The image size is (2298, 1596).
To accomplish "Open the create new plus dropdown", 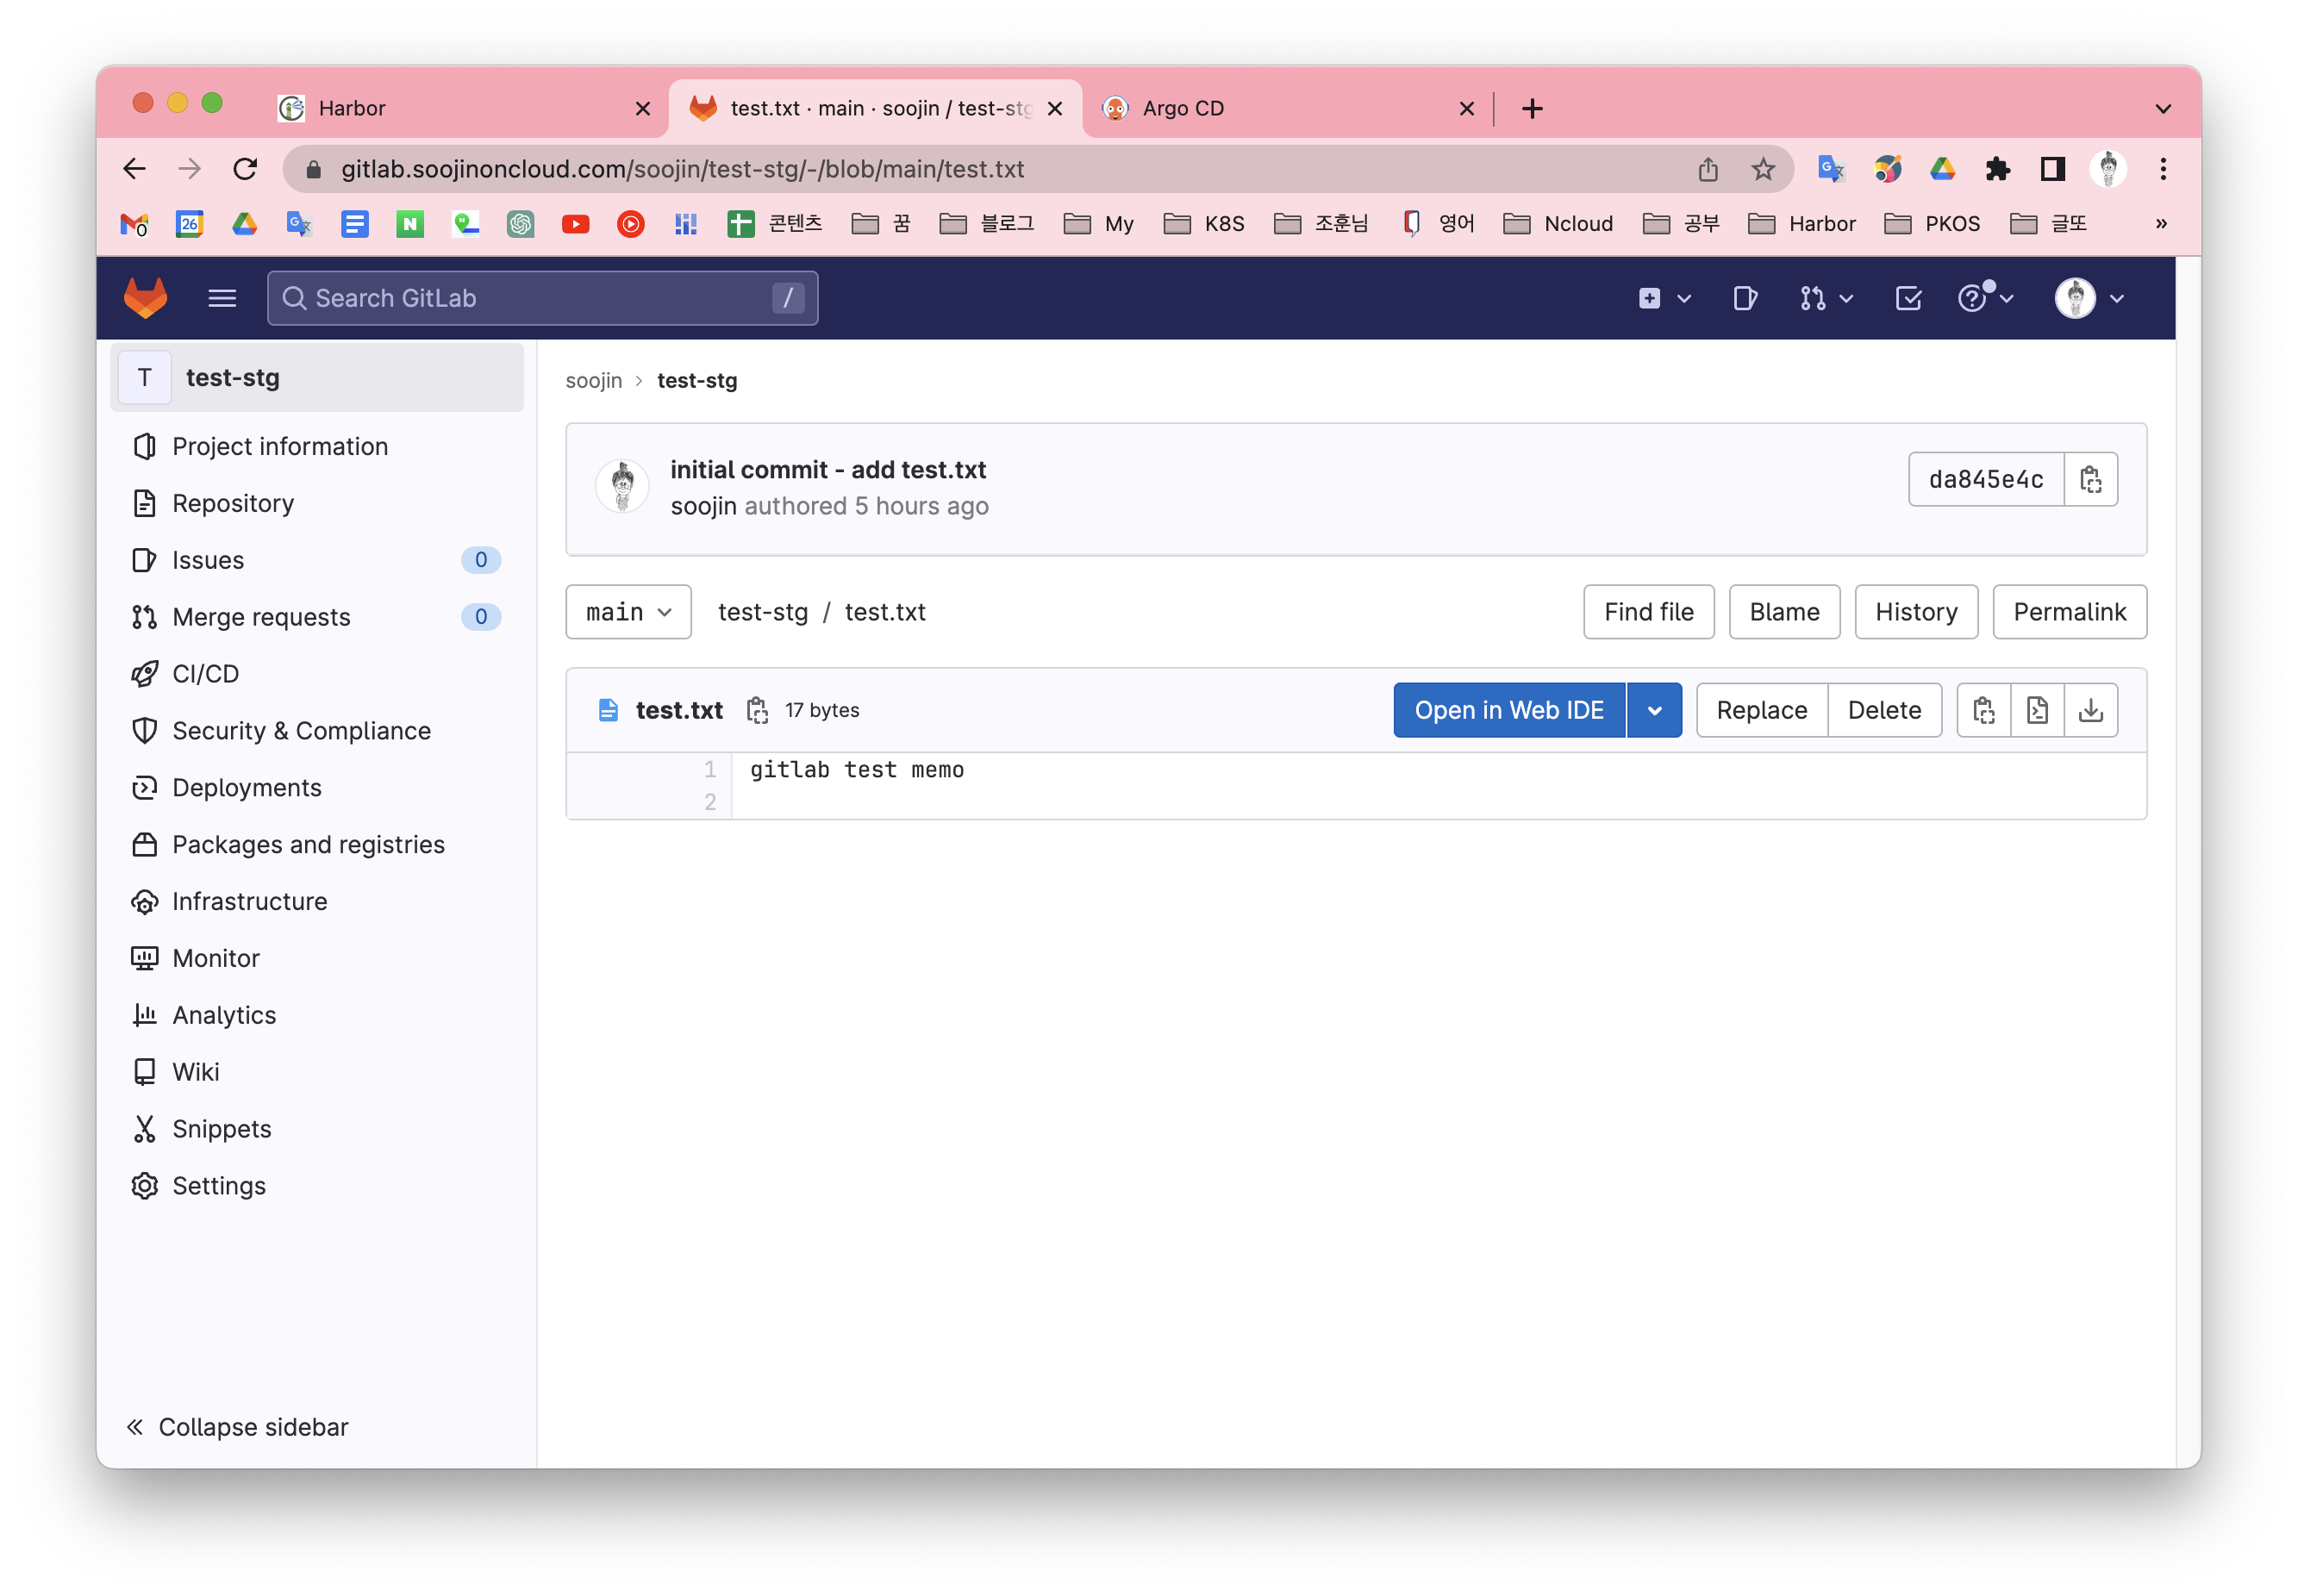I will click(x=1664, y=298).
